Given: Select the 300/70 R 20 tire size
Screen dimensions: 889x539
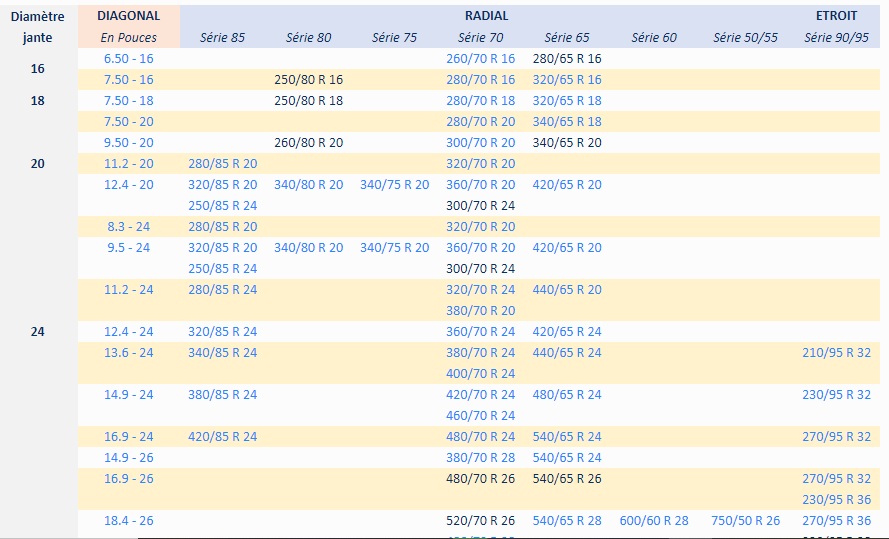Looking at the screenshot, I should tap(480, 143).
